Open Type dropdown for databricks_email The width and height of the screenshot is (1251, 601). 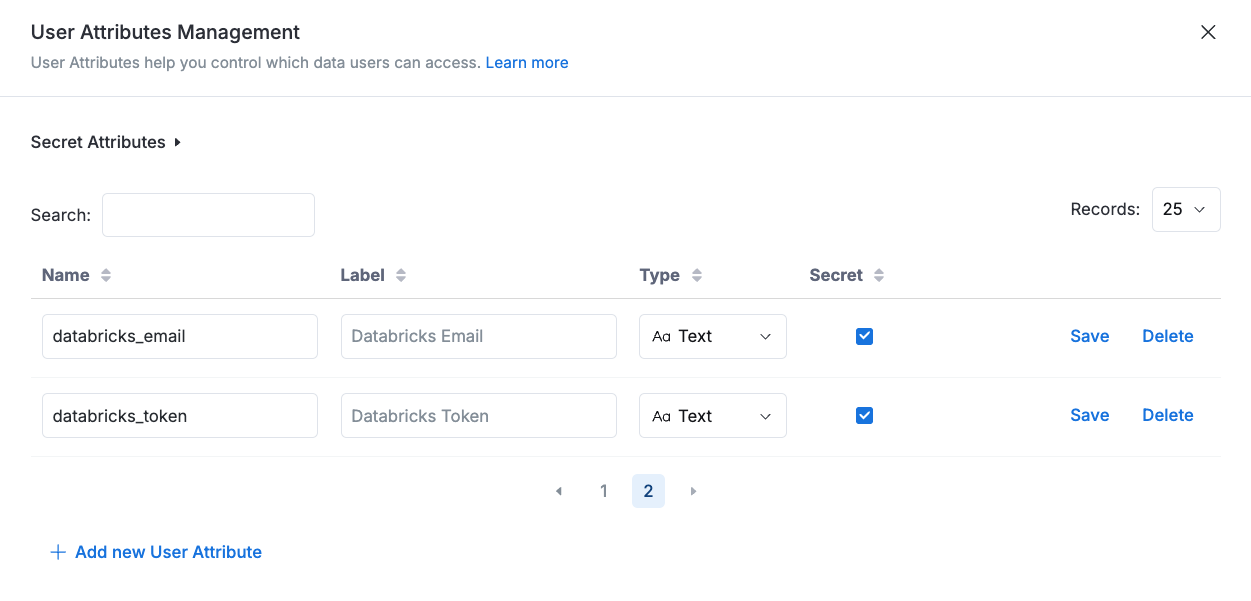712,336
